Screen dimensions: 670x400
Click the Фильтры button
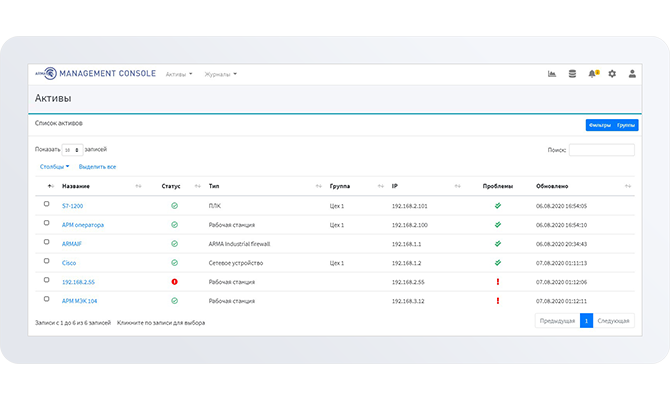600,125
